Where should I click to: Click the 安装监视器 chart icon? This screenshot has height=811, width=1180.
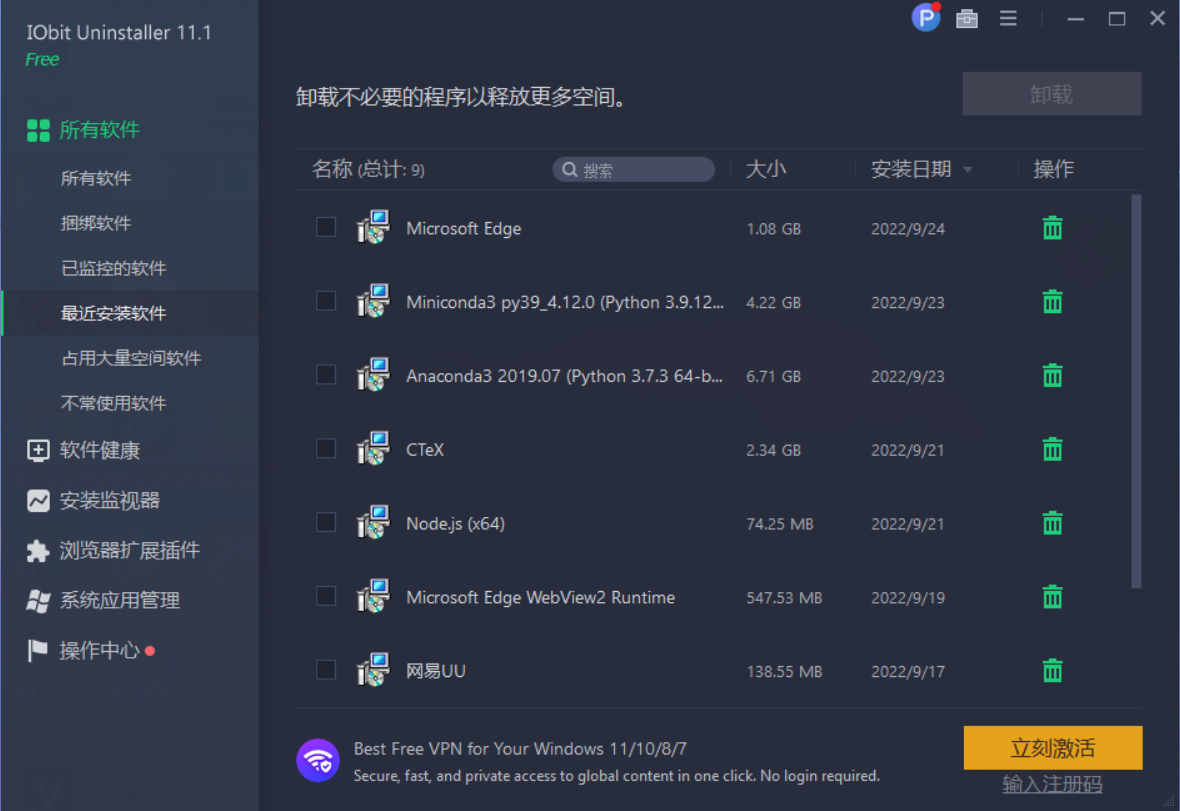(x=38, y=500)
